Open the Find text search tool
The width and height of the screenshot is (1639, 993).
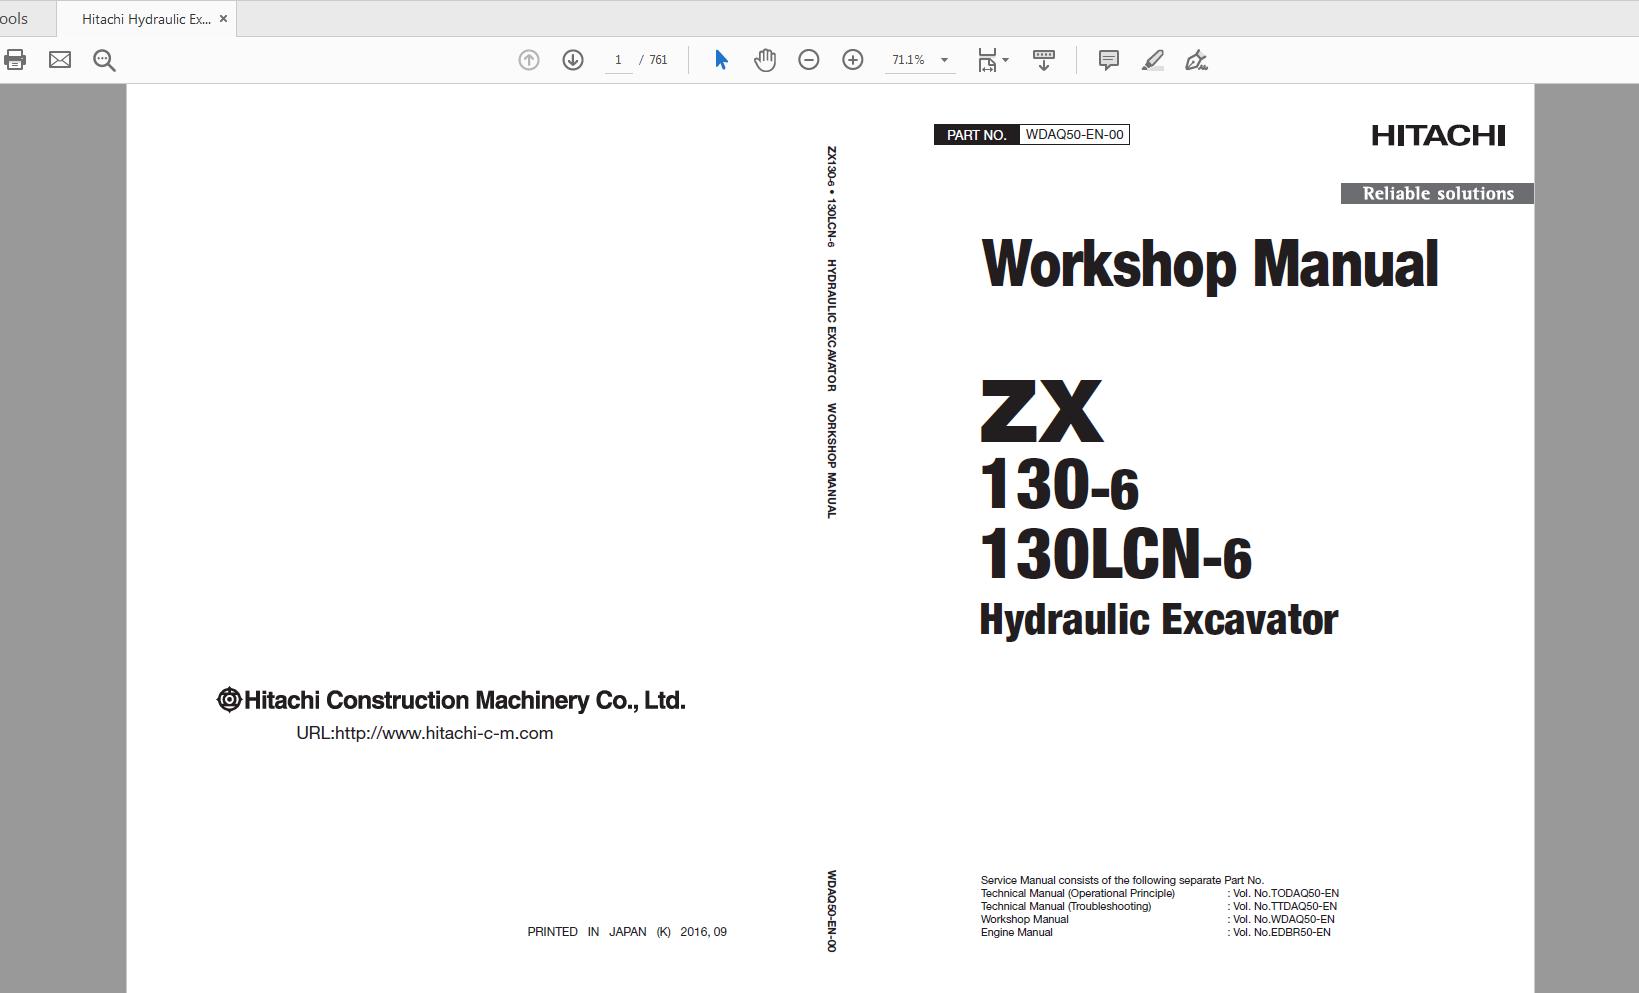pos(104,60)
